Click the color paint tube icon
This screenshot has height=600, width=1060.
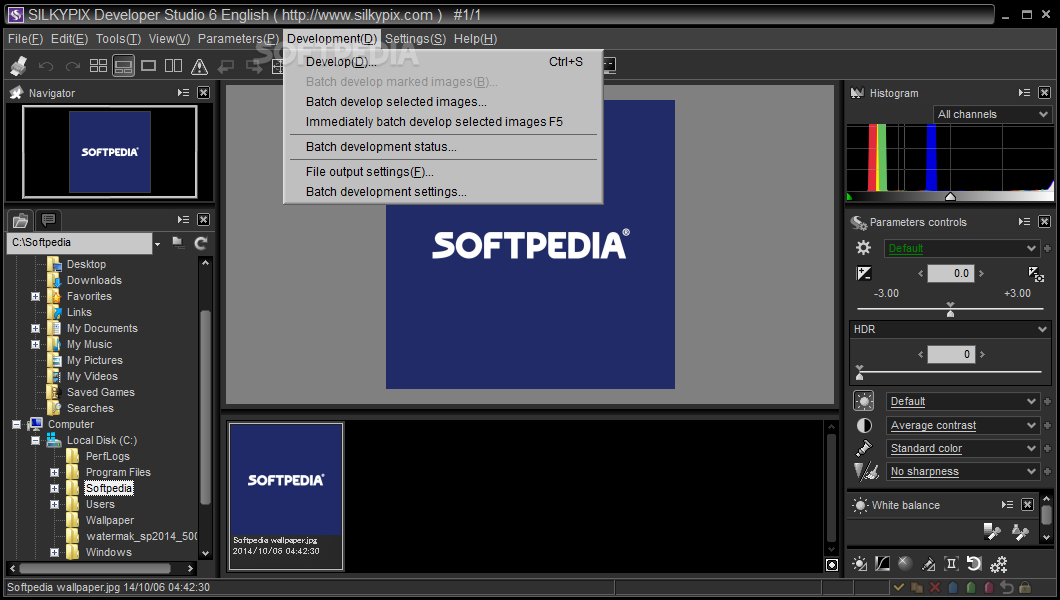pyautogui.click(x=864, y=448)
